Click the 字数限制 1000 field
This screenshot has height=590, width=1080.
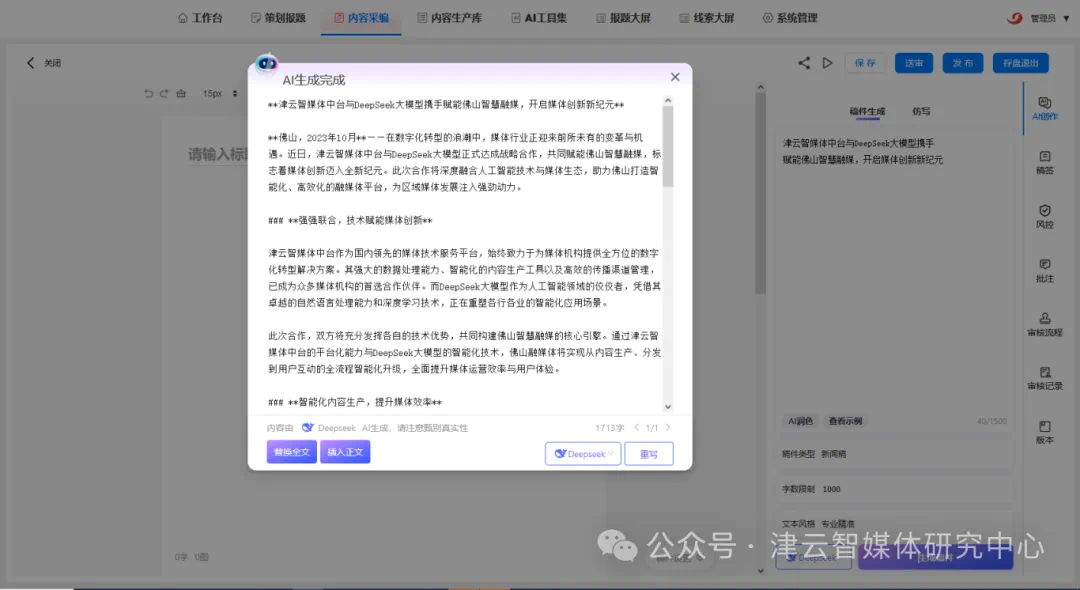point(894,489)
